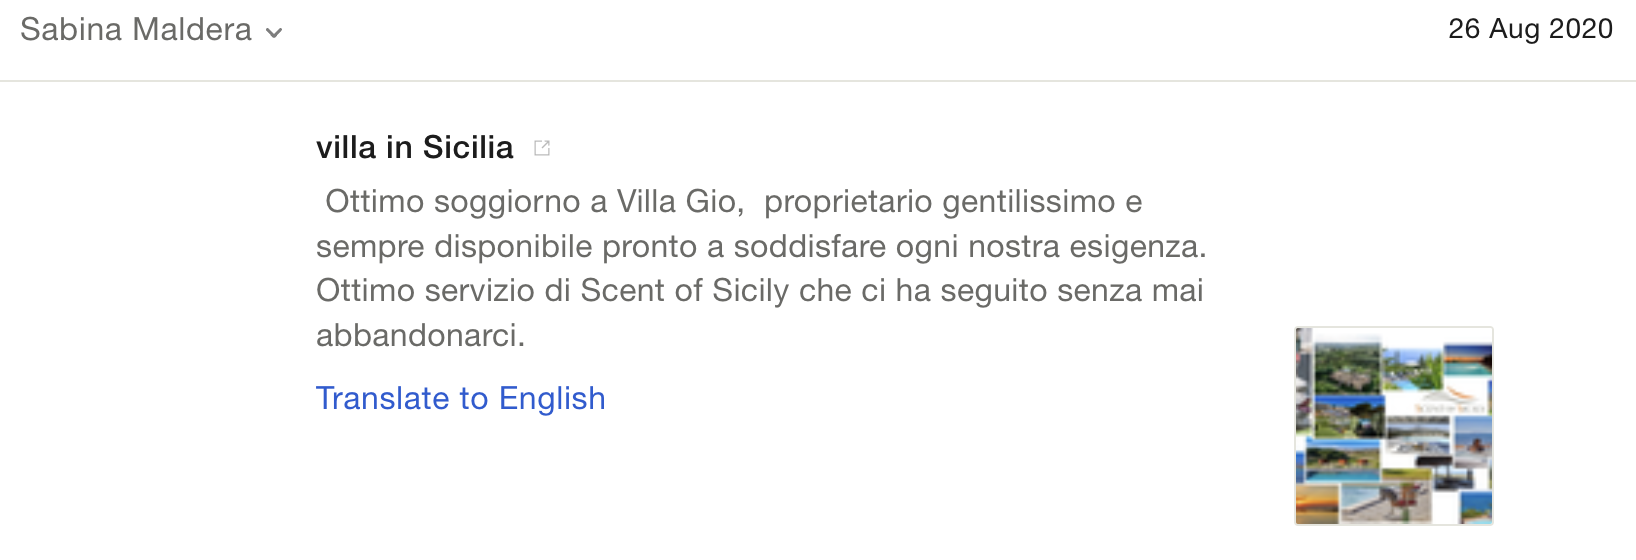
Task: Translate the review to English
Action: coord(460,398)
